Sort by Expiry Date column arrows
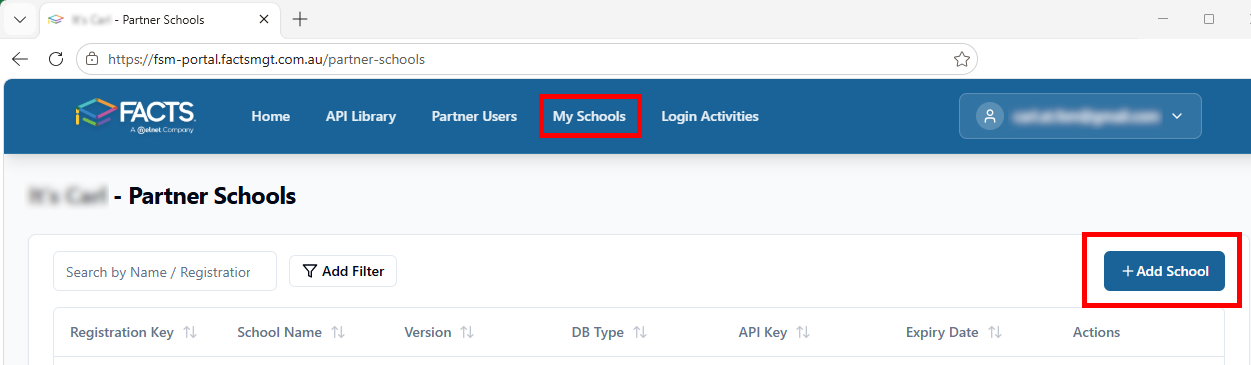This screenshot has height=365, width=1251. point(994,332)
